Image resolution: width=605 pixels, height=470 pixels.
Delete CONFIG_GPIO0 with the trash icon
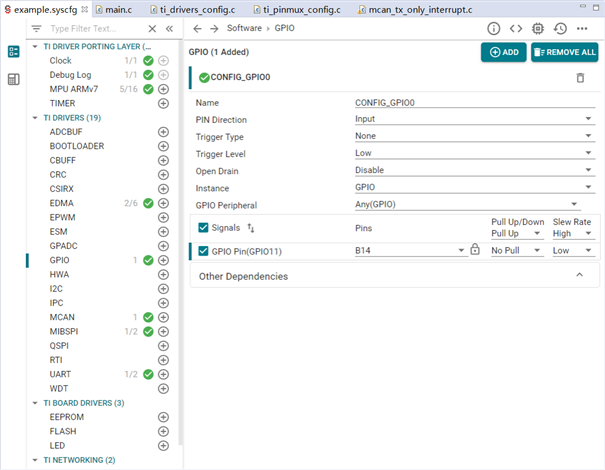(580, 78)
